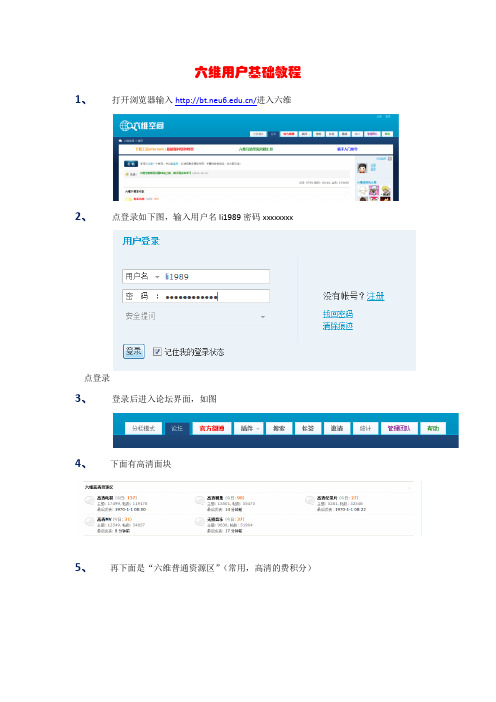Open the purple 管理团队 tab

pos(399,428)
